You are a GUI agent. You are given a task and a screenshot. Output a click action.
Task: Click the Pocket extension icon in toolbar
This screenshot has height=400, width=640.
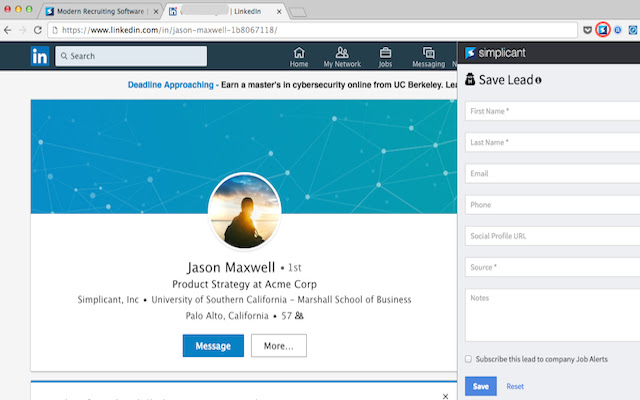[x=587, y=30]
